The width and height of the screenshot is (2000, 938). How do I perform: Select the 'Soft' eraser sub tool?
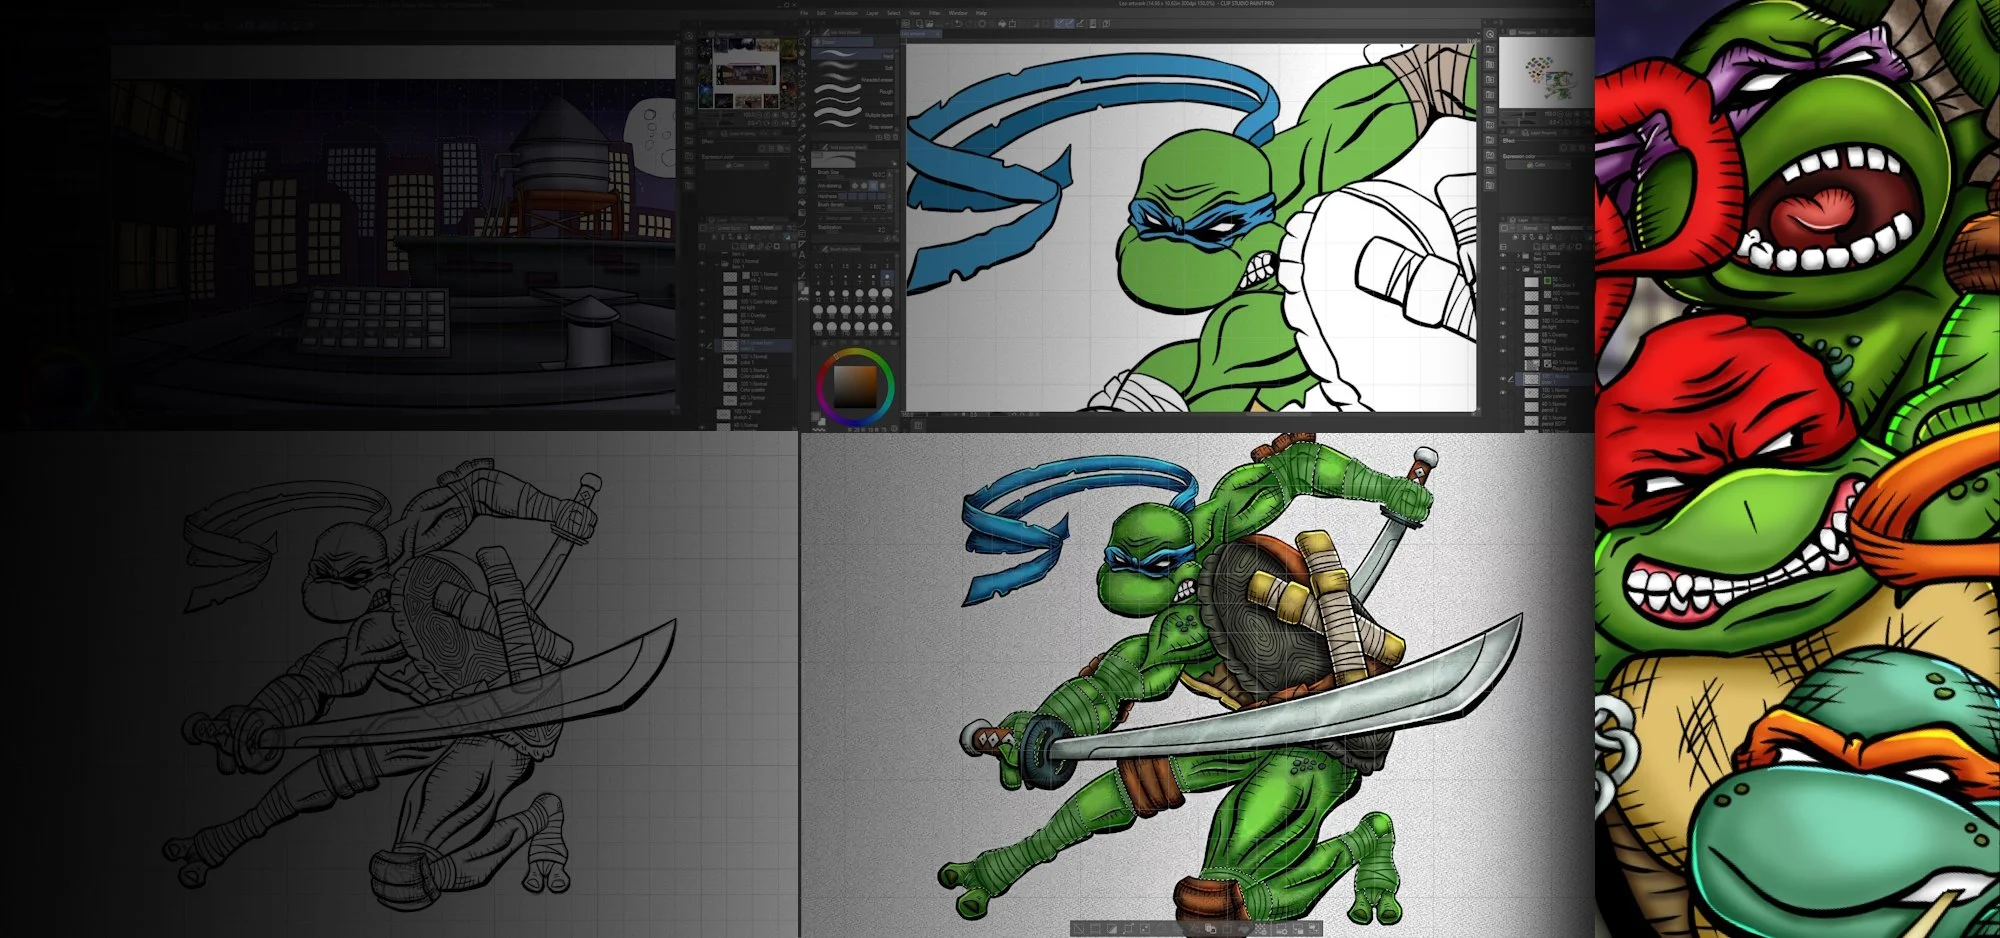click(853, 65)
